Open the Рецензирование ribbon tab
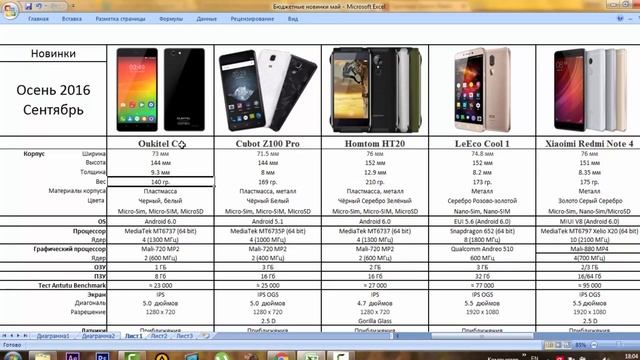This screenshot has height=360, width=640. point(252,19)
